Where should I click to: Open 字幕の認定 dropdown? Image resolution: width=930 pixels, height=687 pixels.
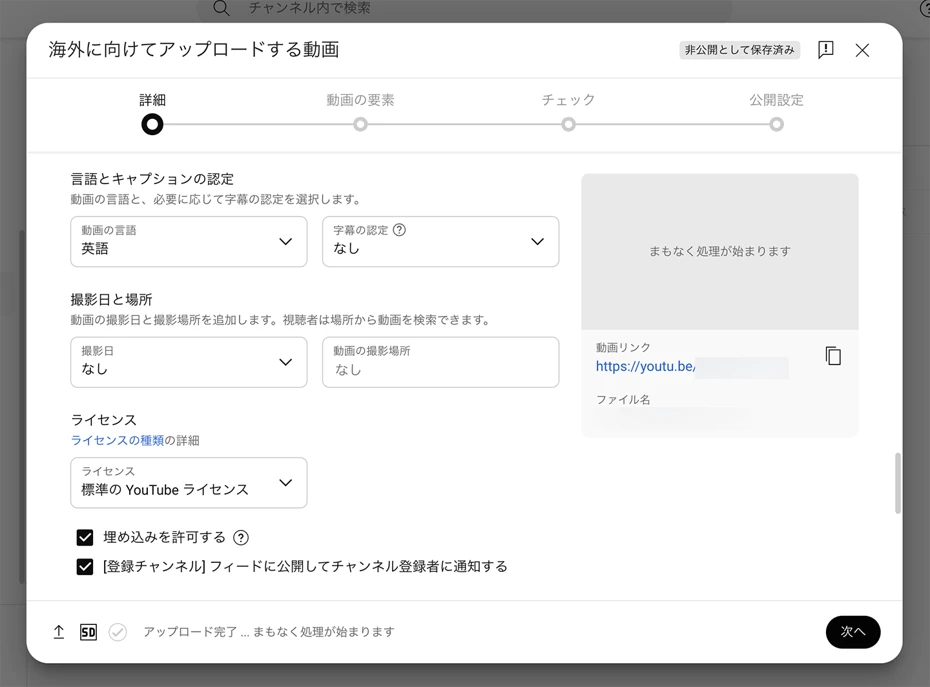441,241
